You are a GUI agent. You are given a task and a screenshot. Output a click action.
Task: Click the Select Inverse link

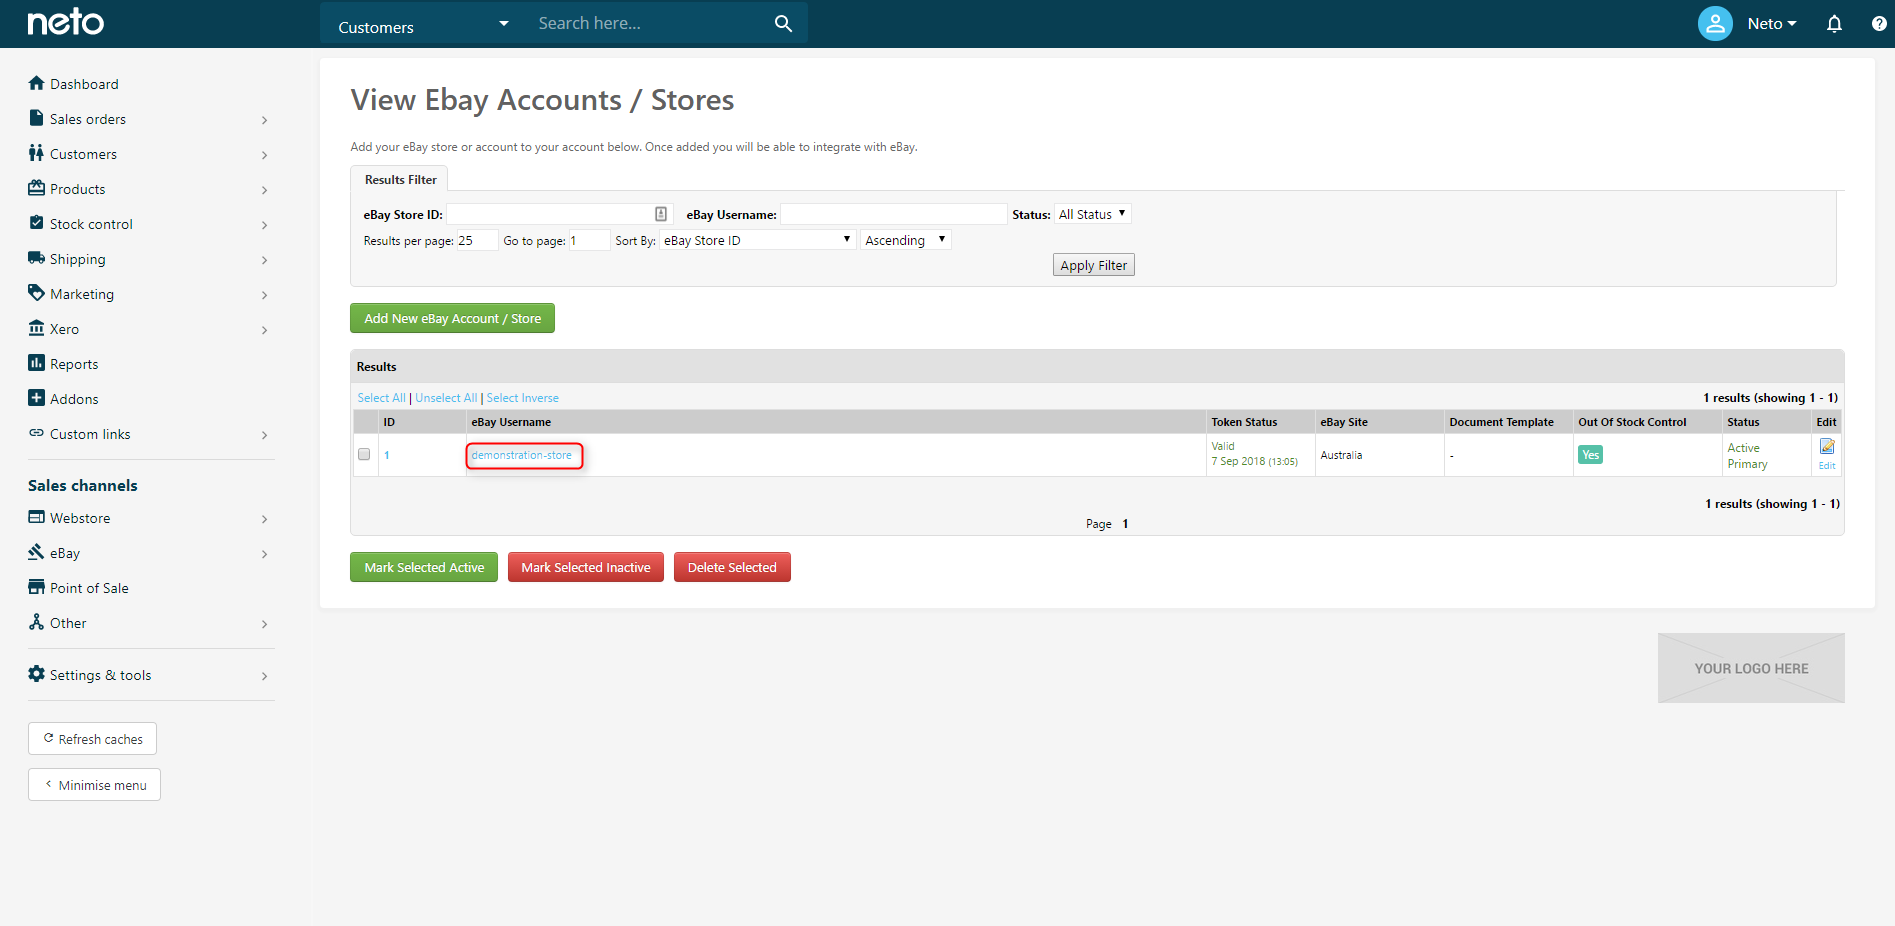(523, 398)
